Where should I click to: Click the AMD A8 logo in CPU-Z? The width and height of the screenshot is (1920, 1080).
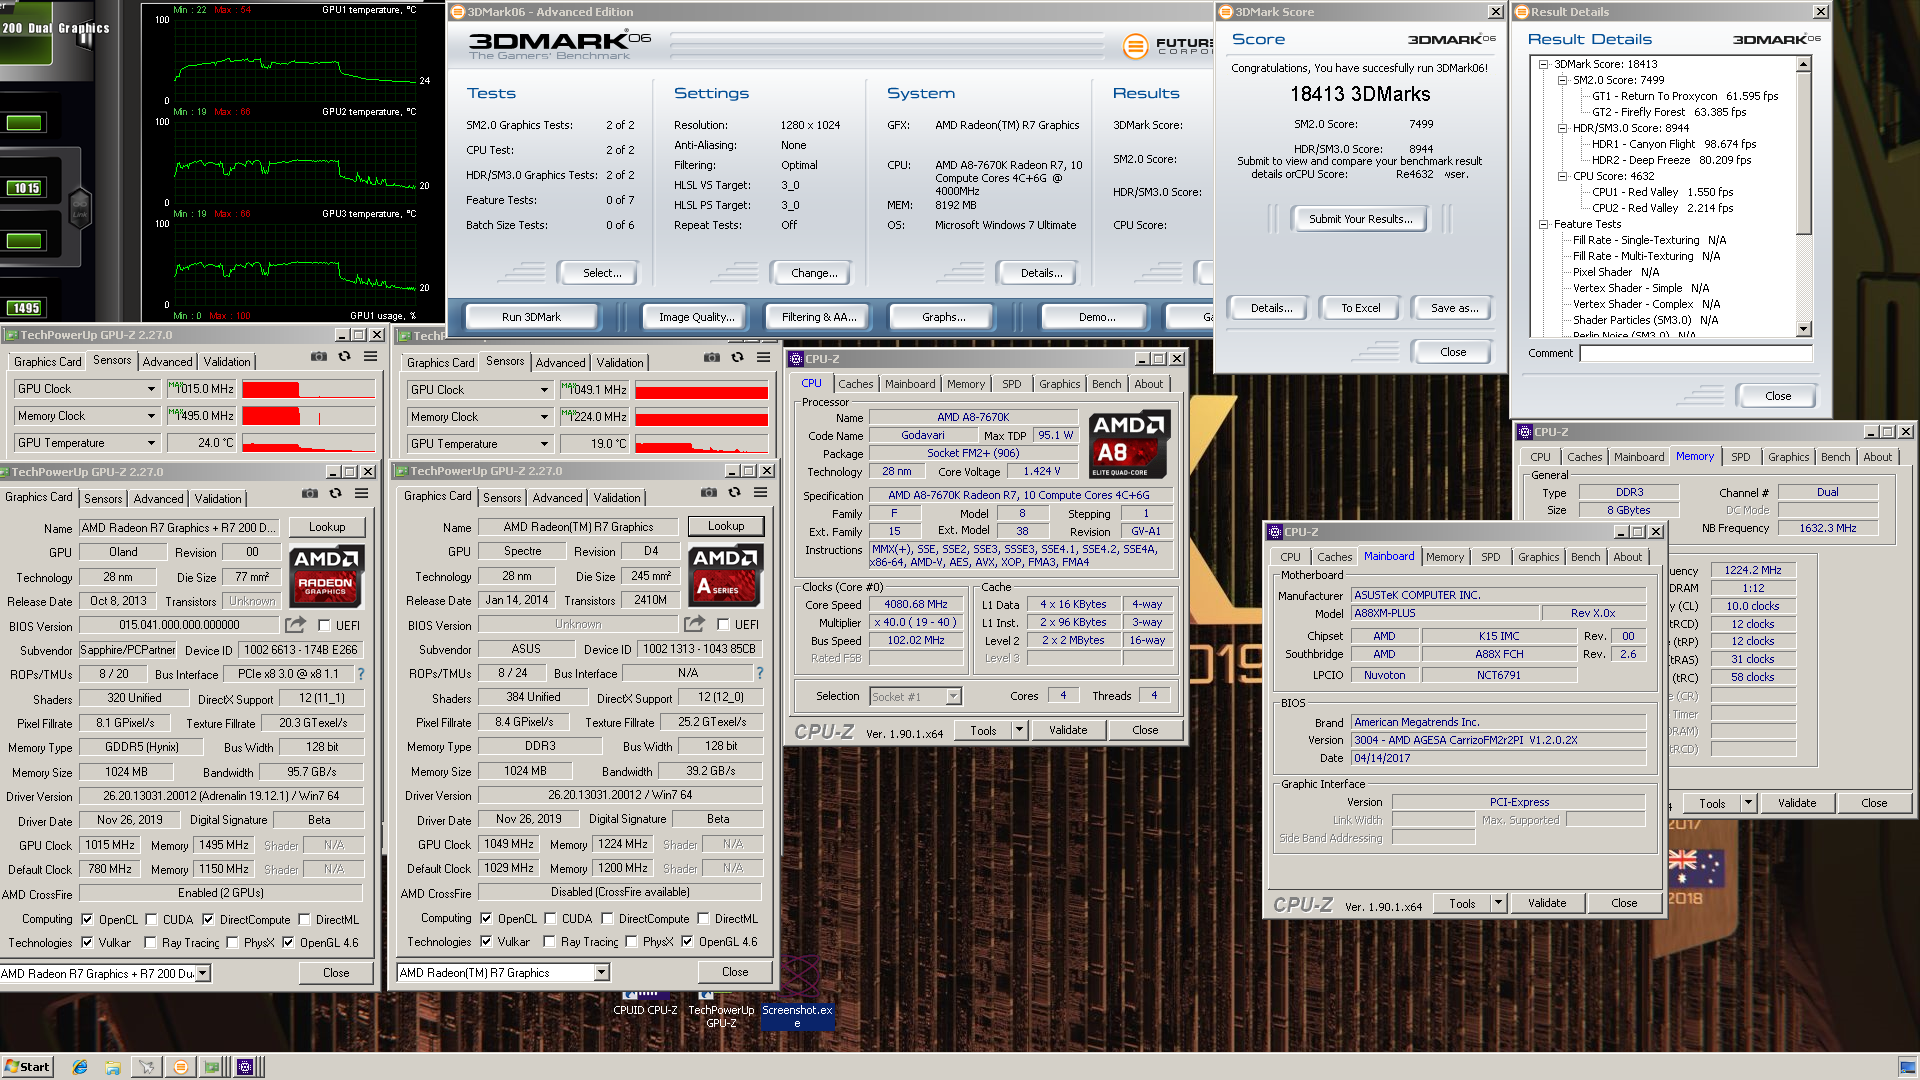(1129, 444)
